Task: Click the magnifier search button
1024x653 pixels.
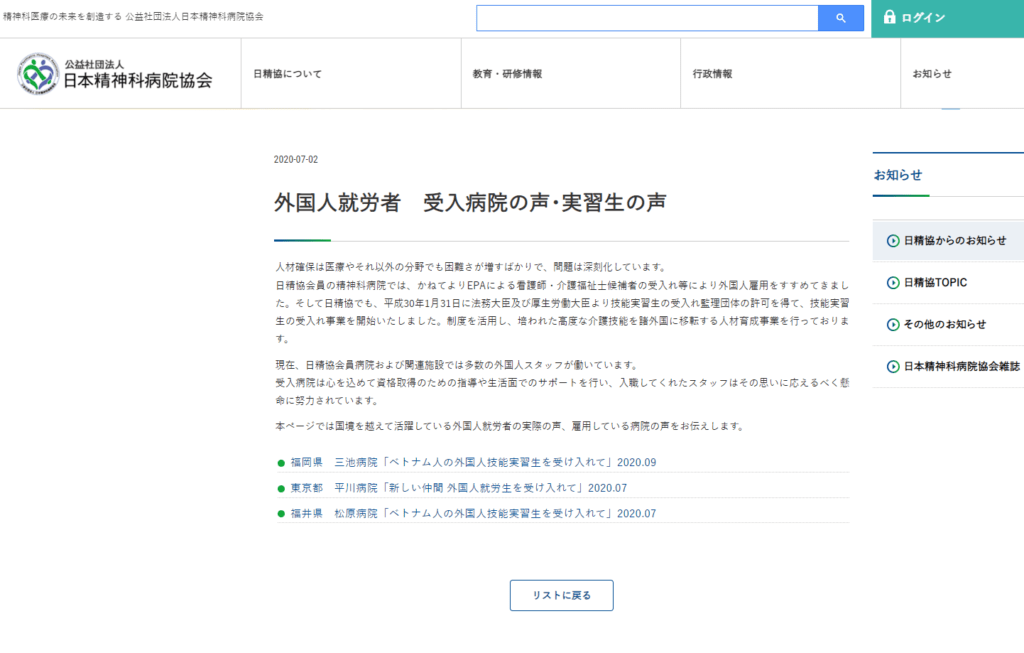Action: pyautogui.click(x=840, y=18)
